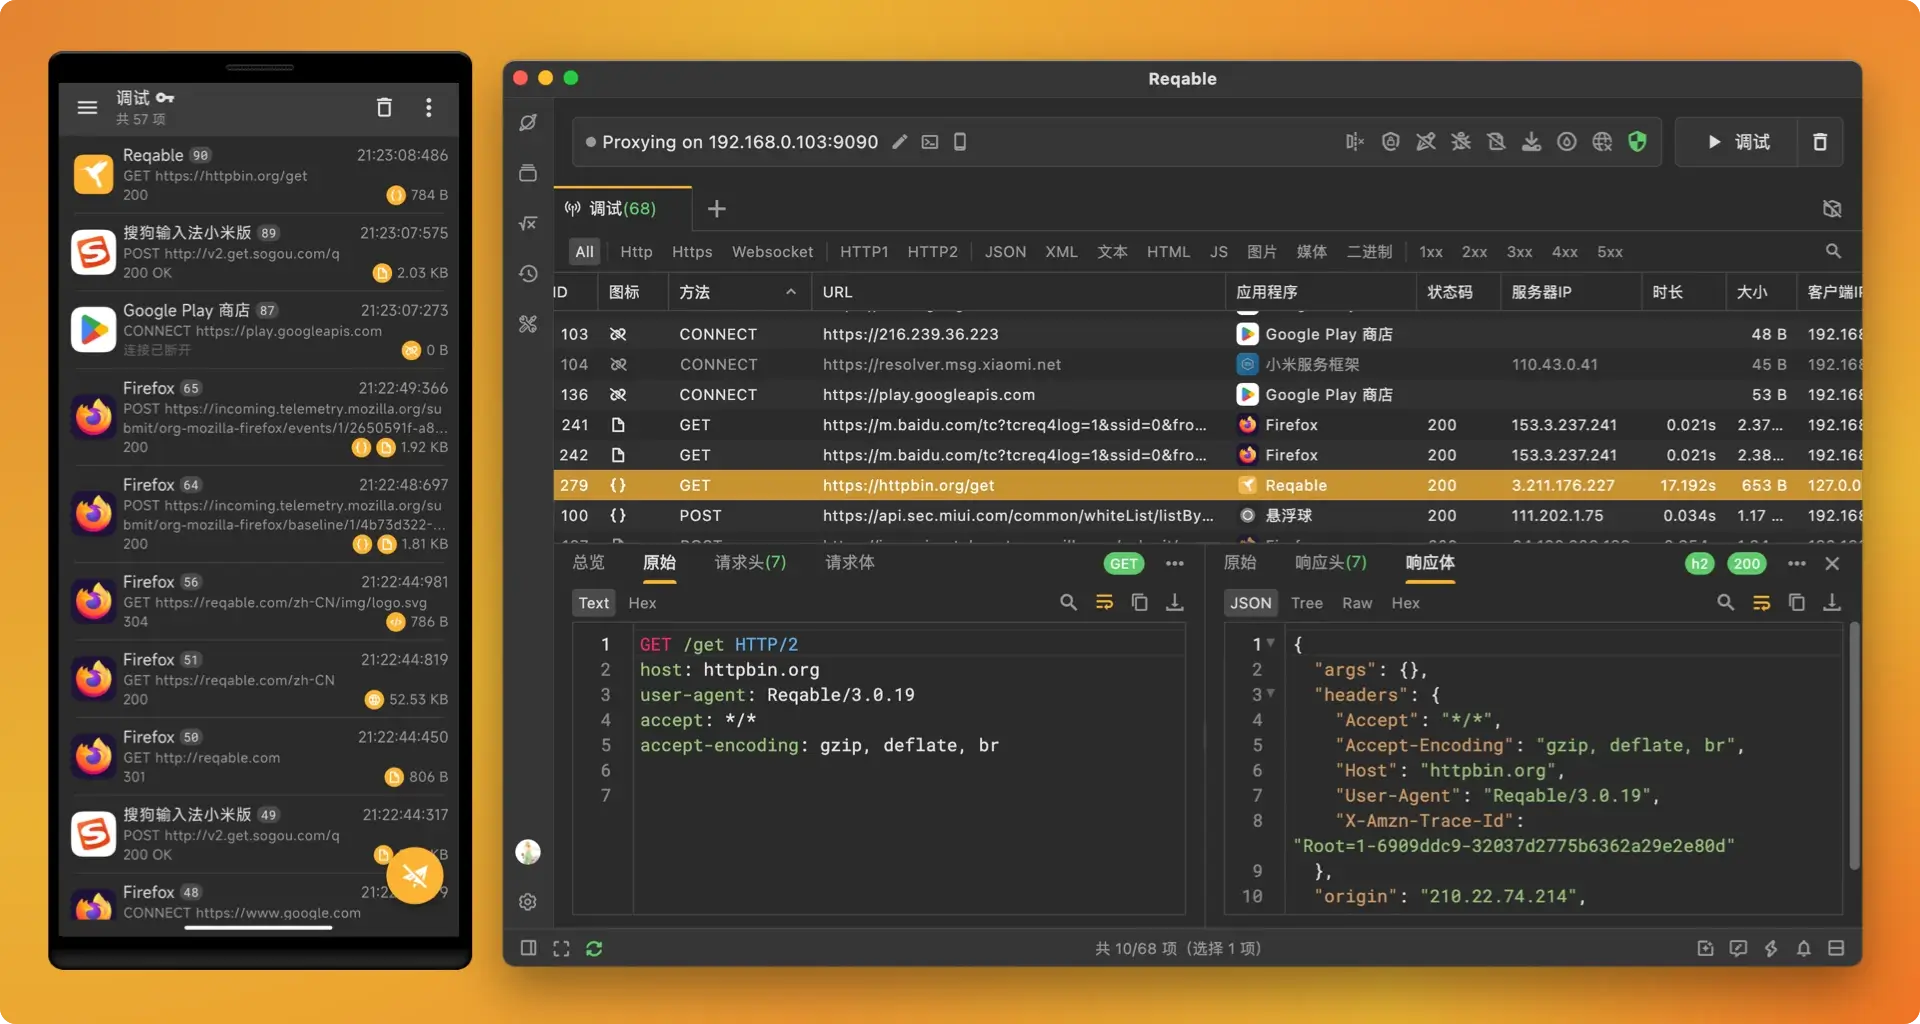Screen dimensions: 1920x1024
Task: Click the download/import icon in the top toolbar
Action: 1532,142
